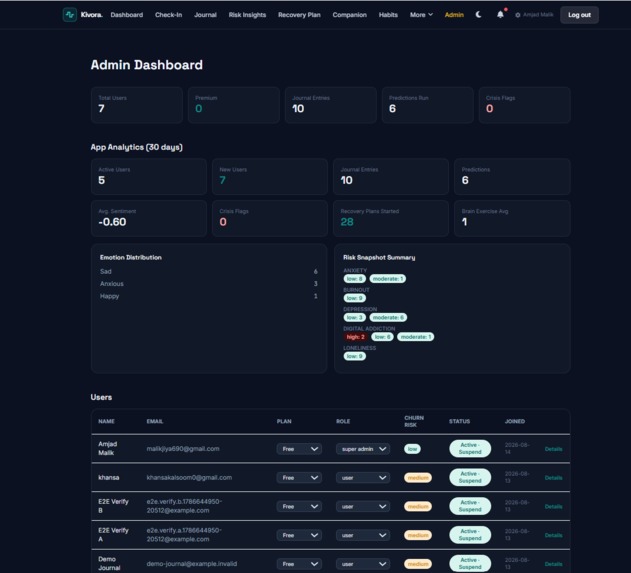Click the Anxiety moderate: 1 badge
631x573 pixels.
(388, 278)
